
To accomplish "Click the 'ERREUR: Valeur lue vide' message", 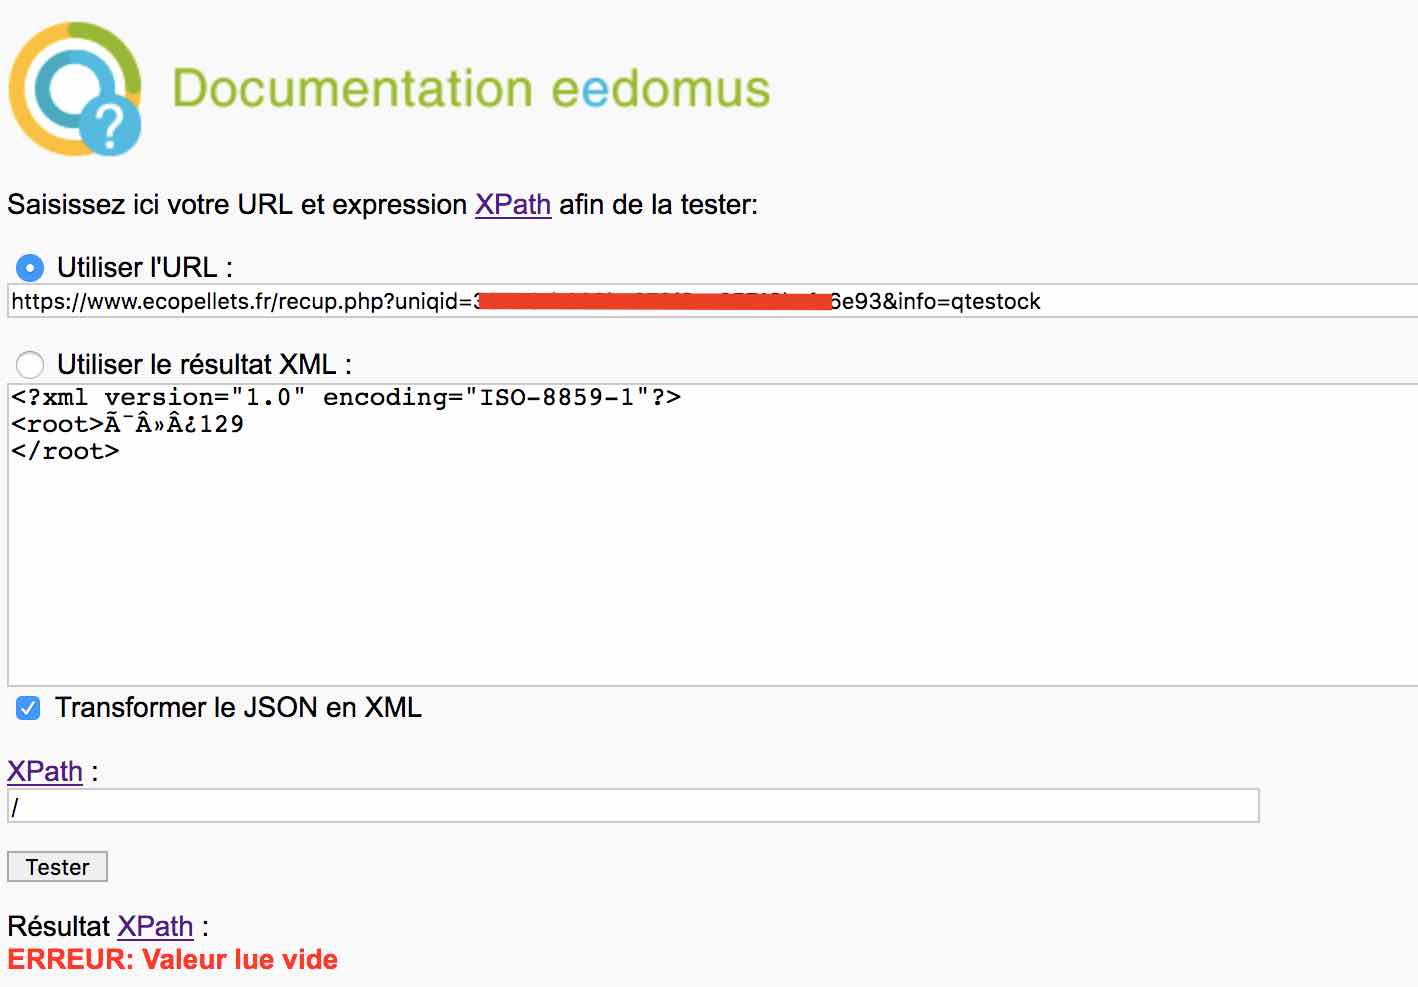I will coord(172,960).
